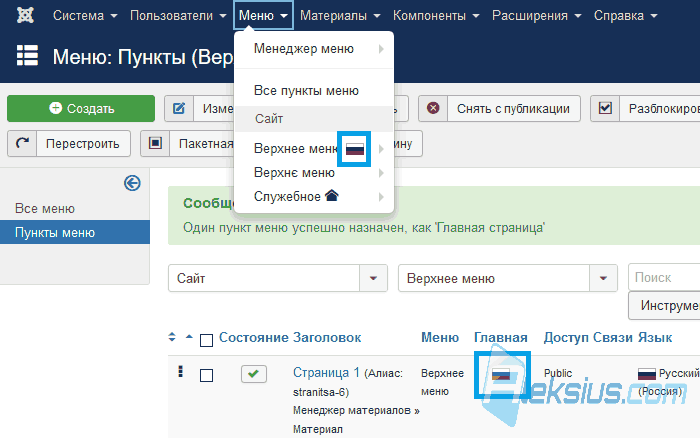This screenshot has width=700, height=438.
Task: Open the Материалы menu
Action: coord(340,16)
